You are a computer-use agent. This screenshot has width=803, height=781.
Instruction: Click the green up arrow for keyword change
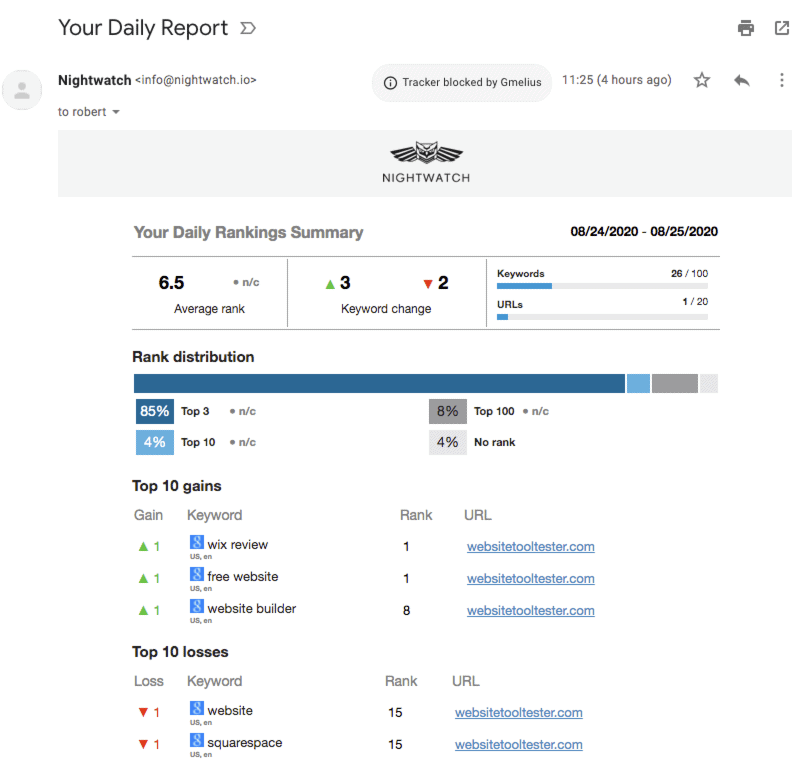(x=330, y=284)
